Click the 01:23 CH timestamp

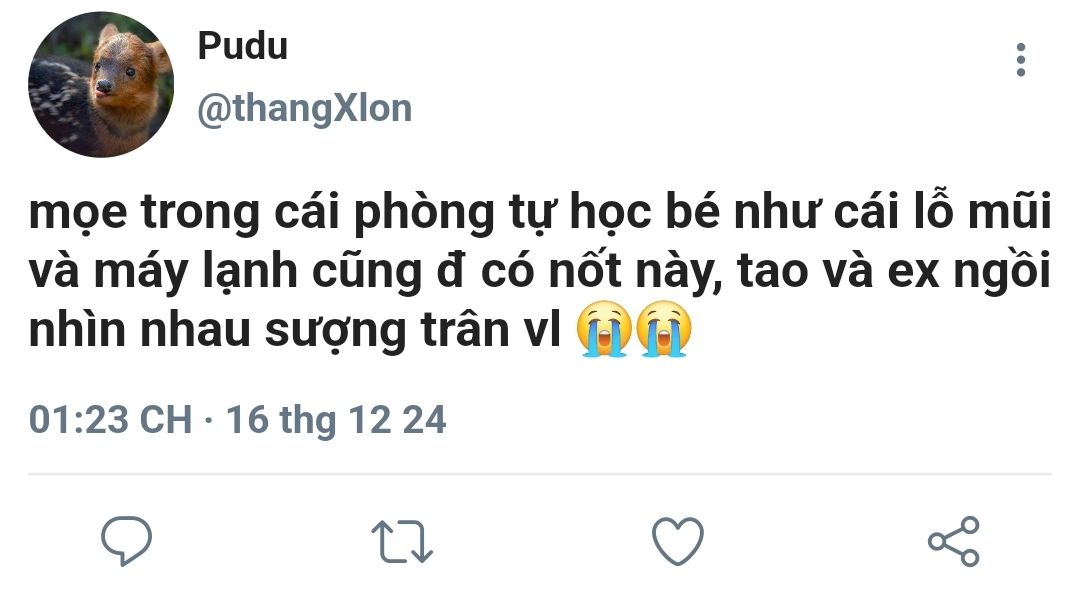110,419
